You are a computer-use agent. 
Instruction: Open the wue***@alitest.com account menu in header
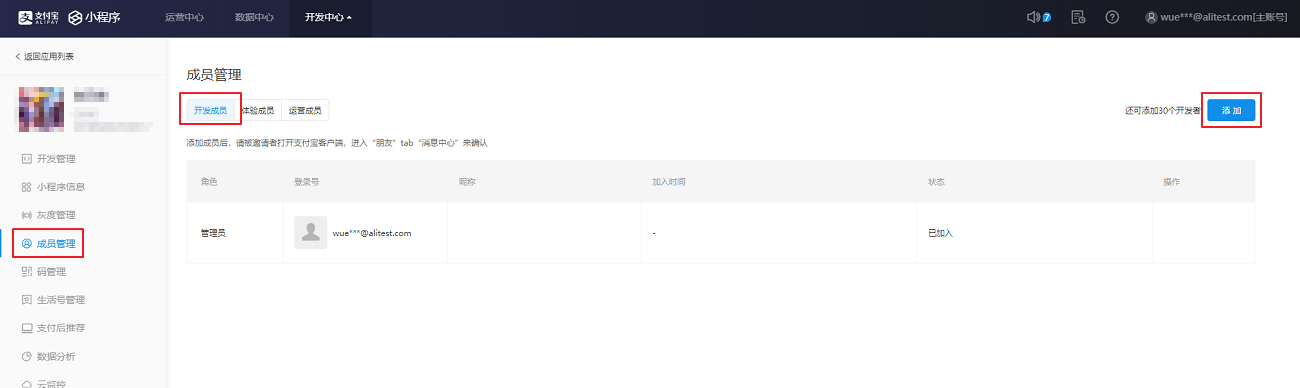[1216, 18]
